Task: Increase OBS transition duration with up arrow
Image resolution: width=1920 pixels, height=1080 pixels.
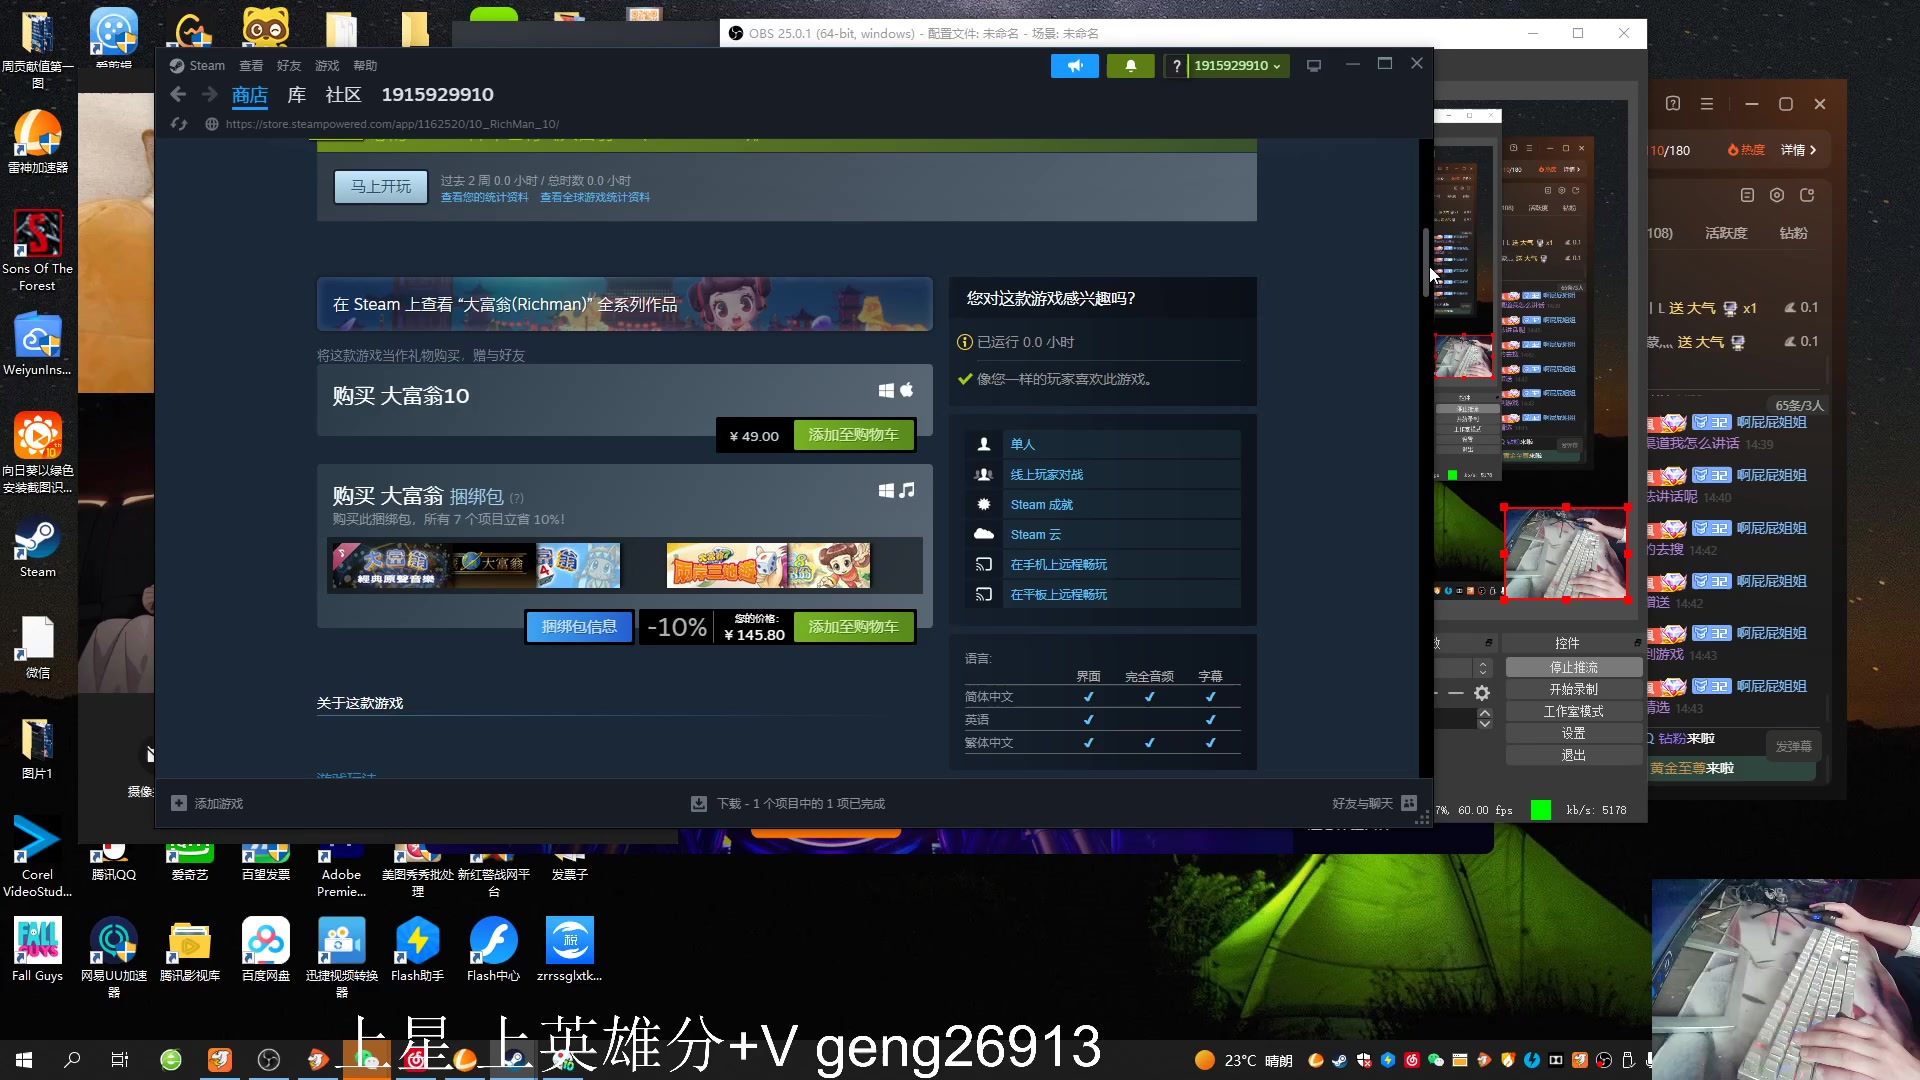Action: (1484, 712)
